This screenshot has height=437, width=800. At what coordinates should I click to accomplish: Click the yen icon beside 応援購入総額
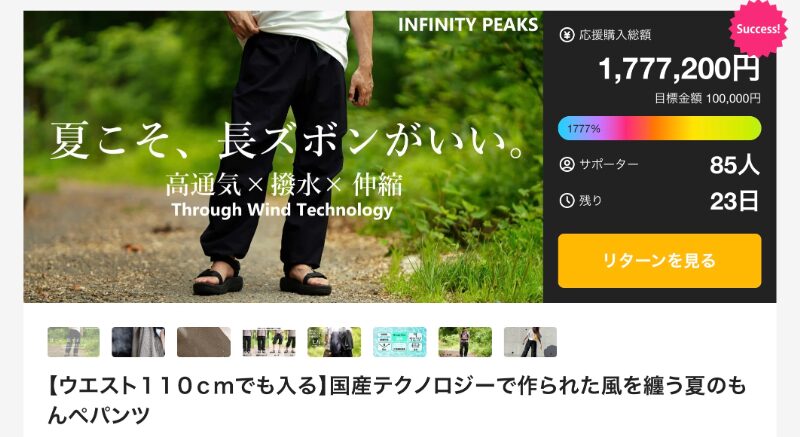coord(567,35)
